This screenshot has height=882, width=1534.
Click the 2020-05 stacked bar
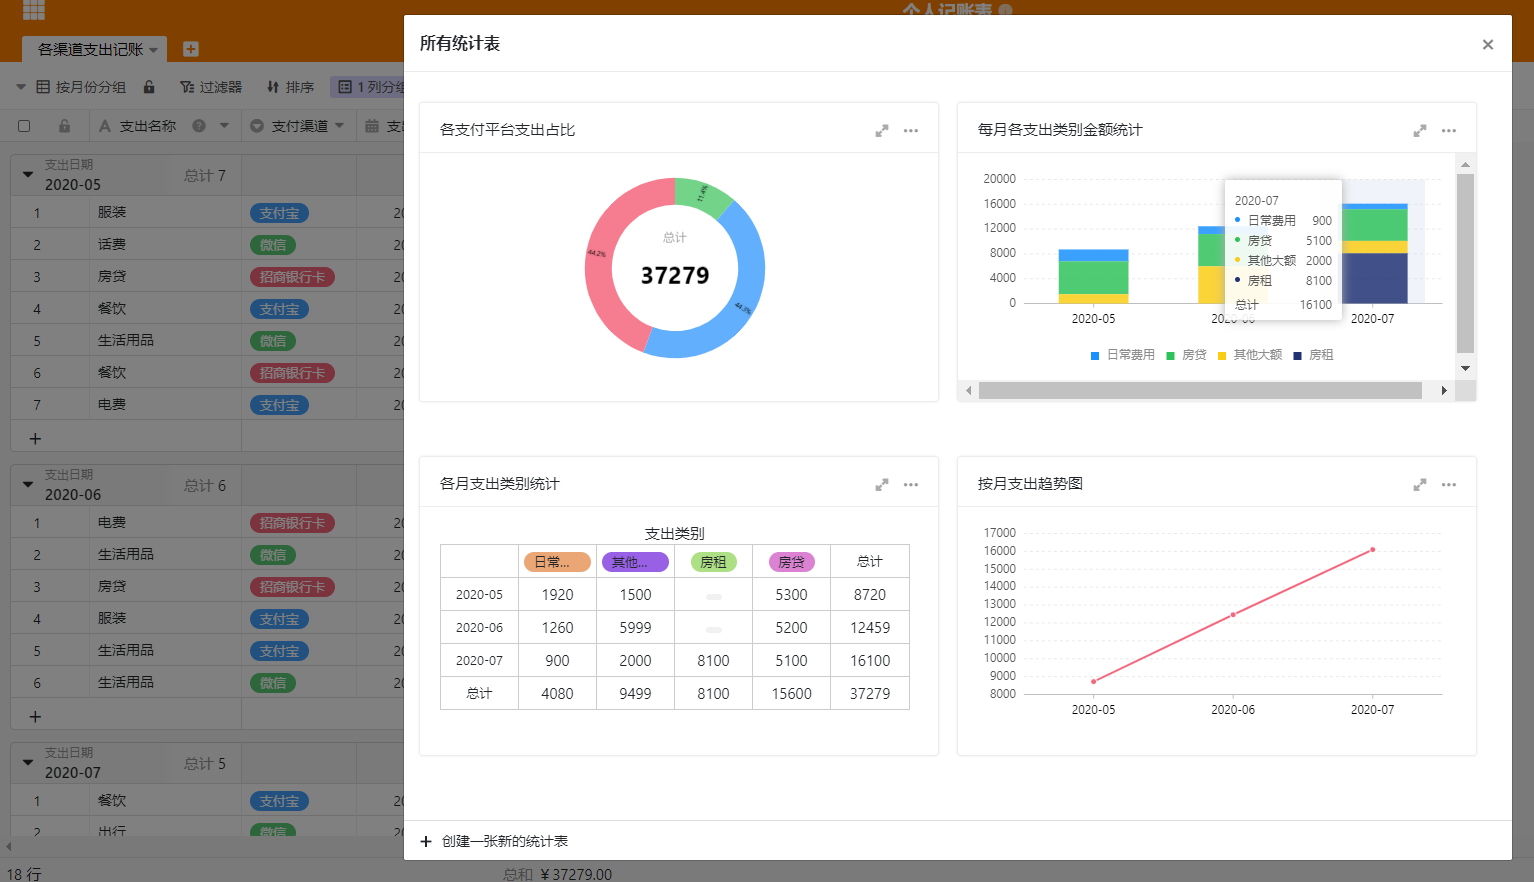tap(1093, 276)
